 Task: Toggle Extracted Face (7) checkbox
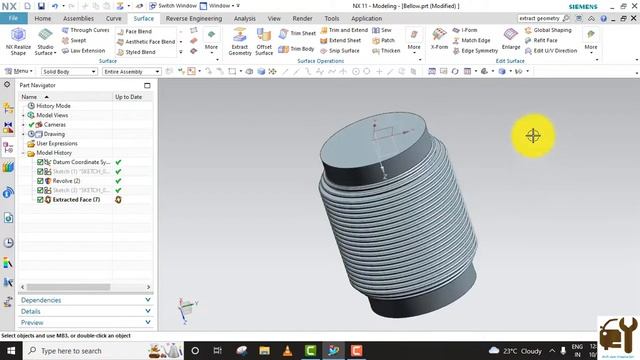[x=40, y=200]
